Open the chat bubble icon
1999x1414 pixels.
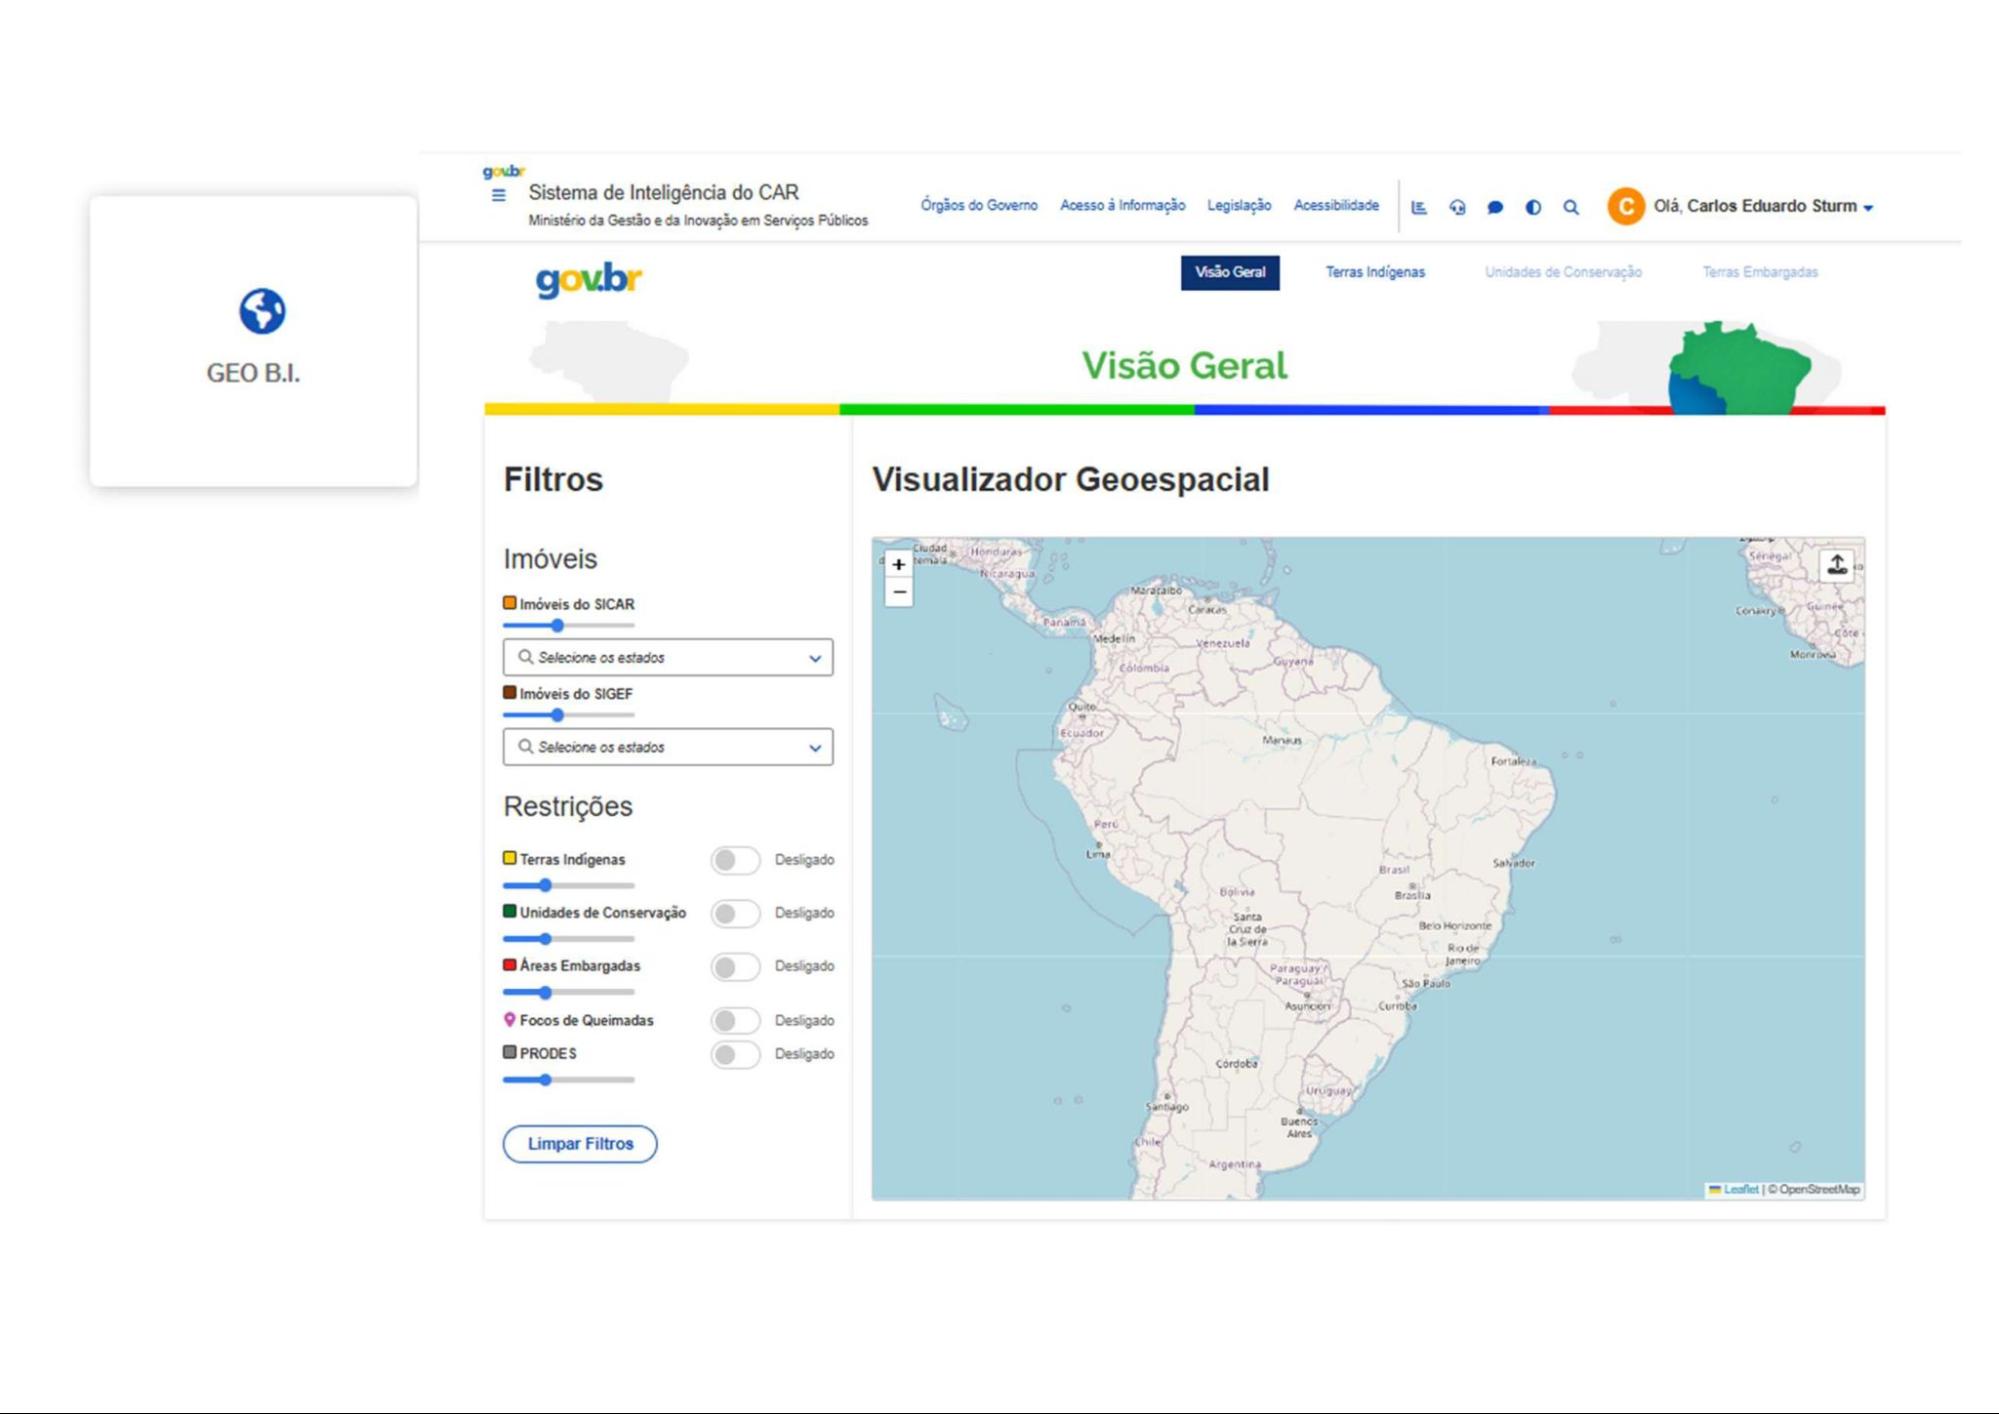pyautogui.click(x=1495, y=207)
